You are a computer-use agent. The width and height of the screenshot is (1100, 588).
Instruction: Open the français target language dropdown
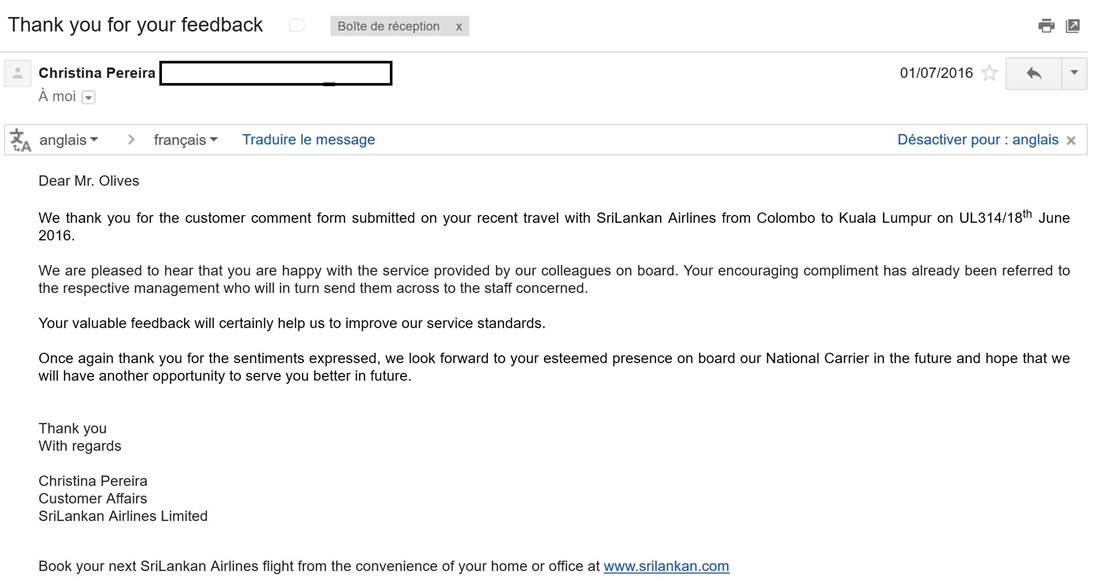pos(185,140)
